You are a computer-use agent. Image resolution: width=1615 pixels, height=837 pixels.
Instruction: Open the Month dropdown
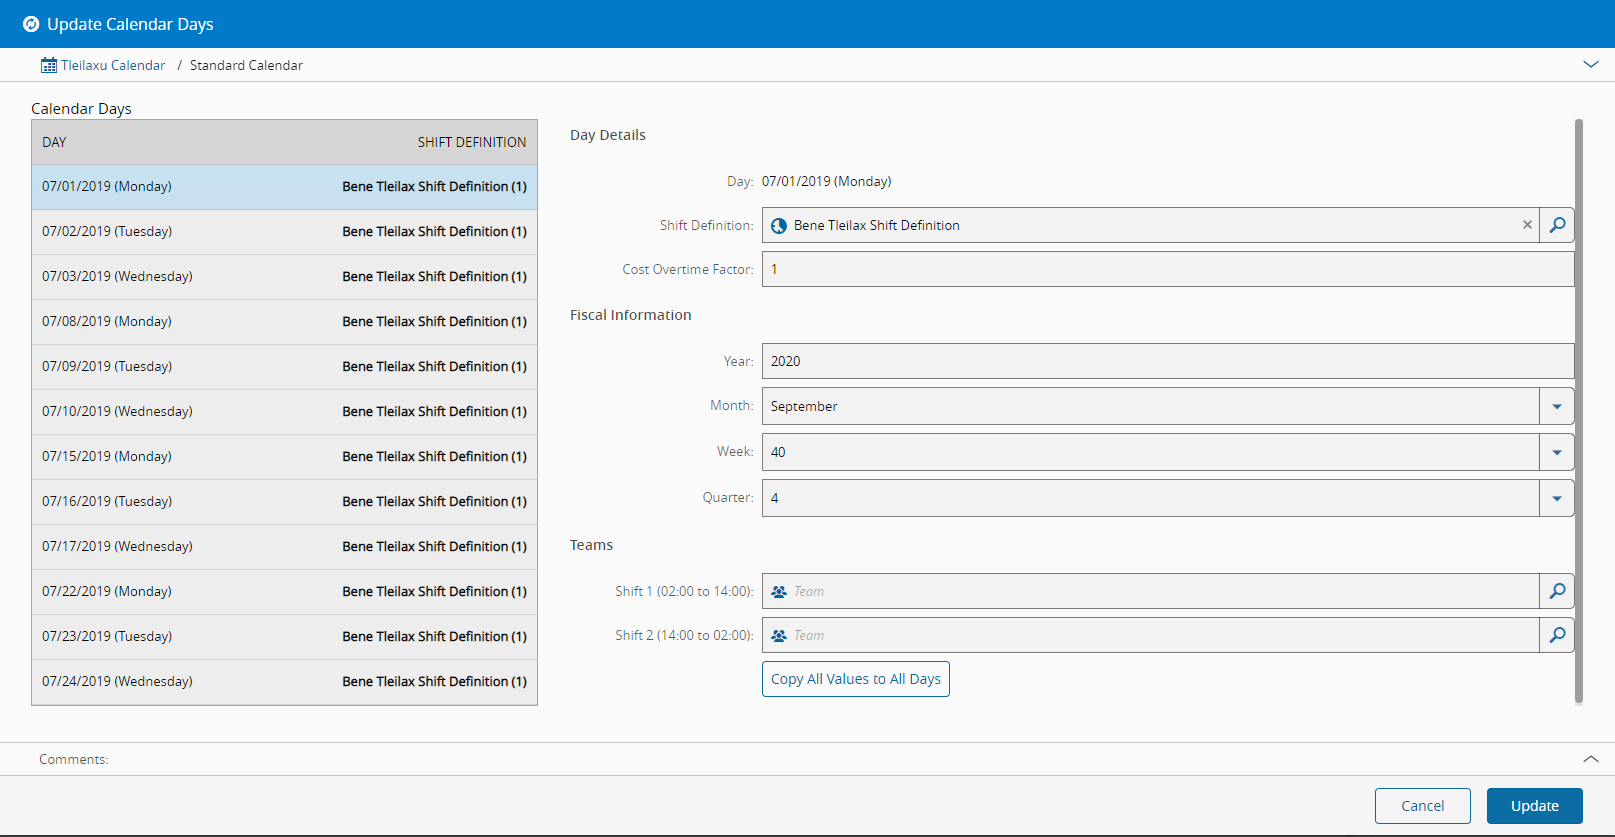click(x=1556, y=406)
